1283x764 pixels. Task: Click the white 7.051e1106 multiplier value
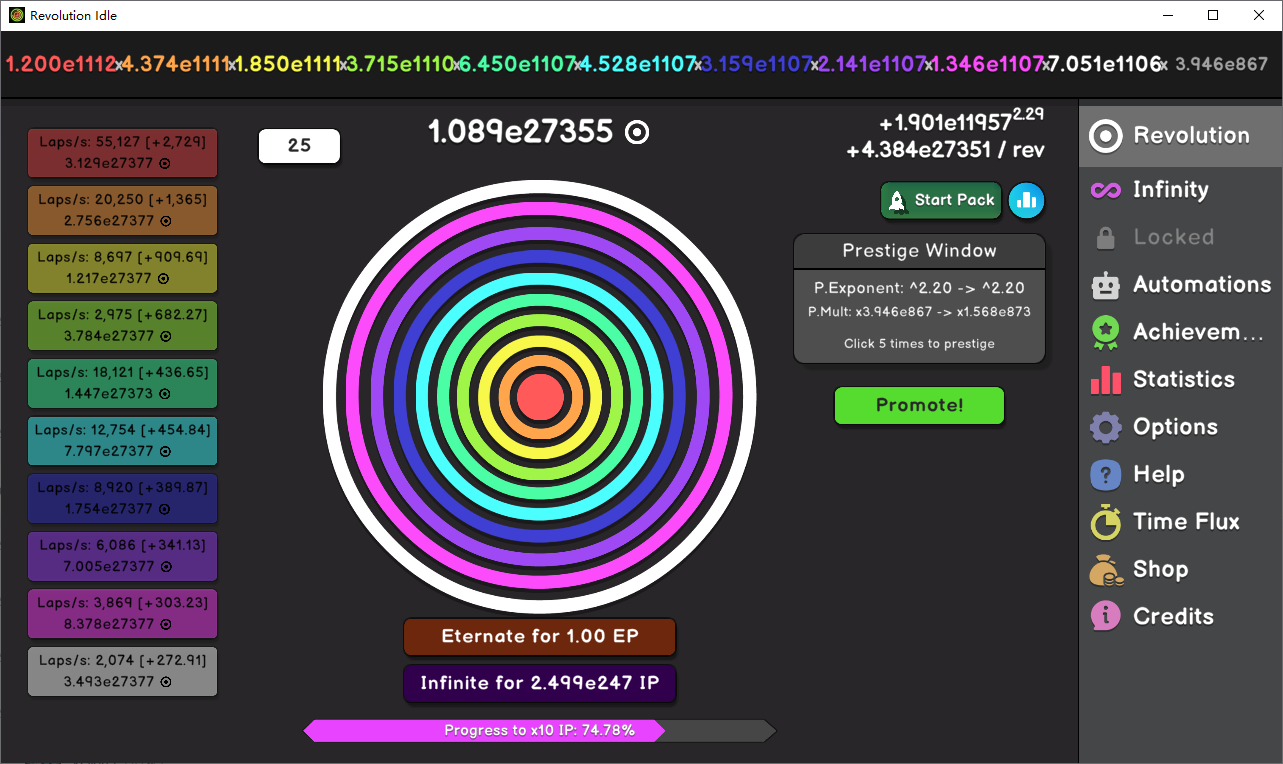coord(1104,64)
